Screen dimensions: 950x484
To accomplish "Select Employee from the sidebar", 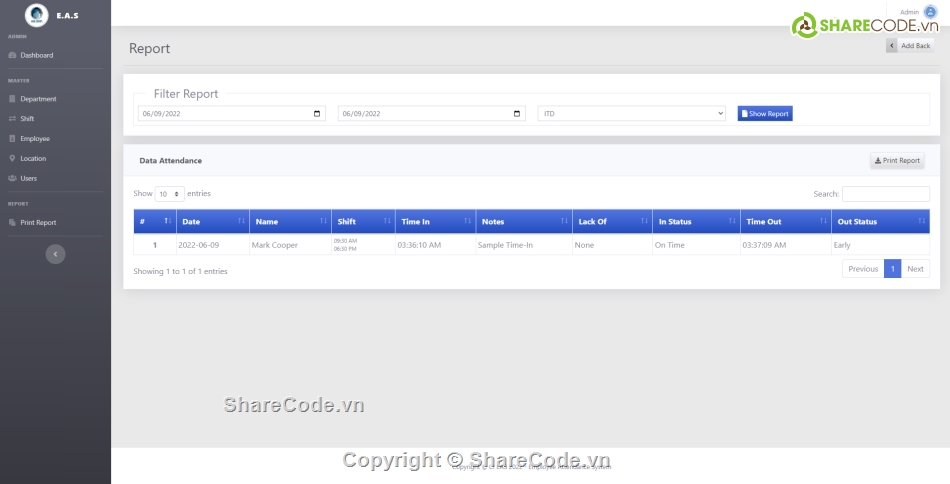I will click(x=35, y=139).
